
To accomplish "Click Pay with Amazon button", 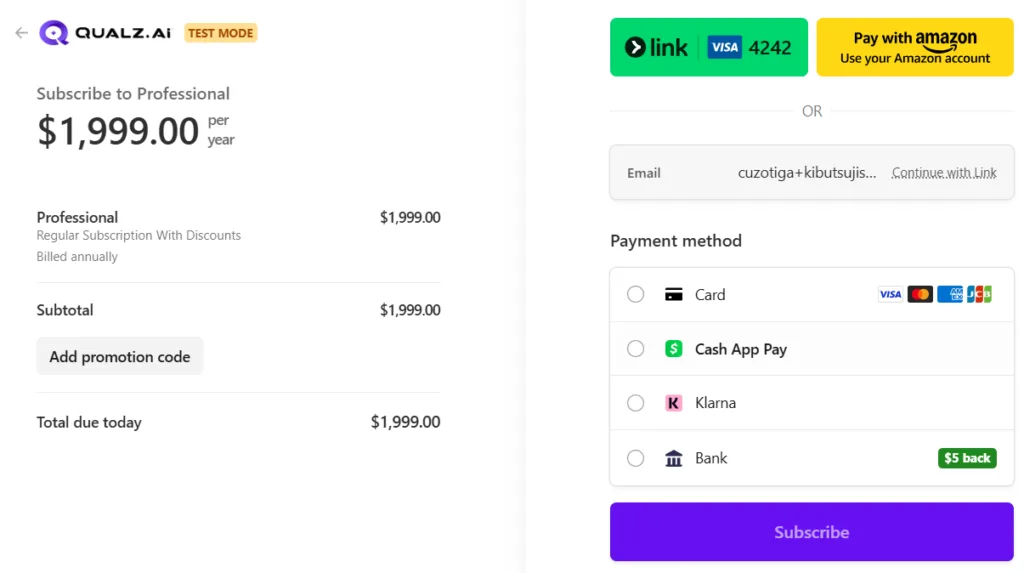I will (915, 47).
